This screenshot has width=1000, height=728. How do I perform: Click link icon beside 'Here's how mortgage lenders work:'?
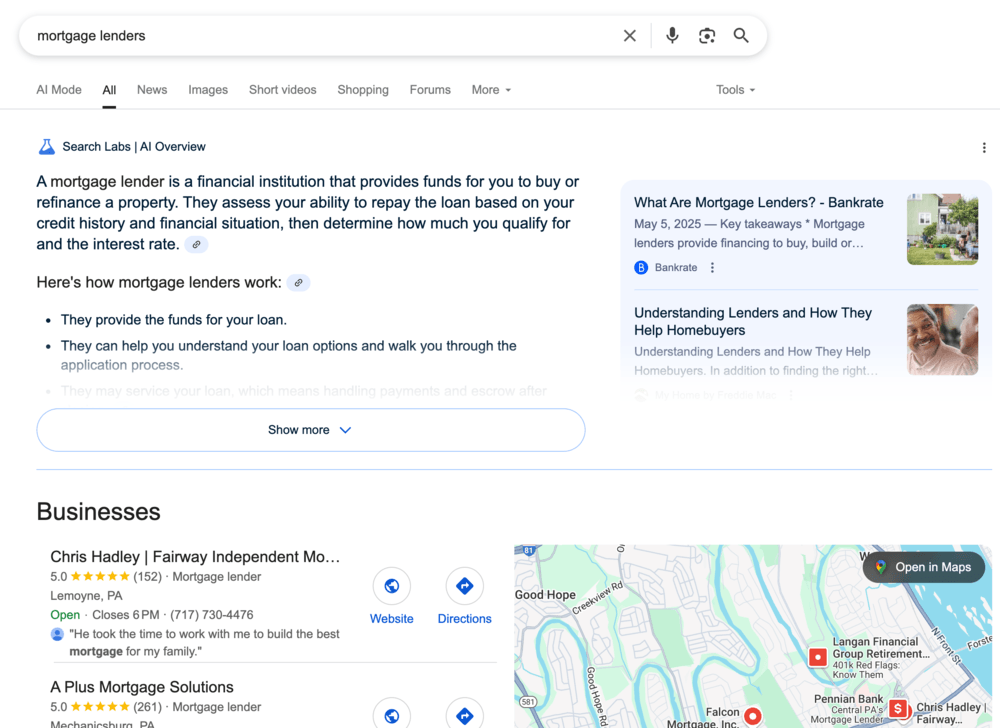pos(298,283)
